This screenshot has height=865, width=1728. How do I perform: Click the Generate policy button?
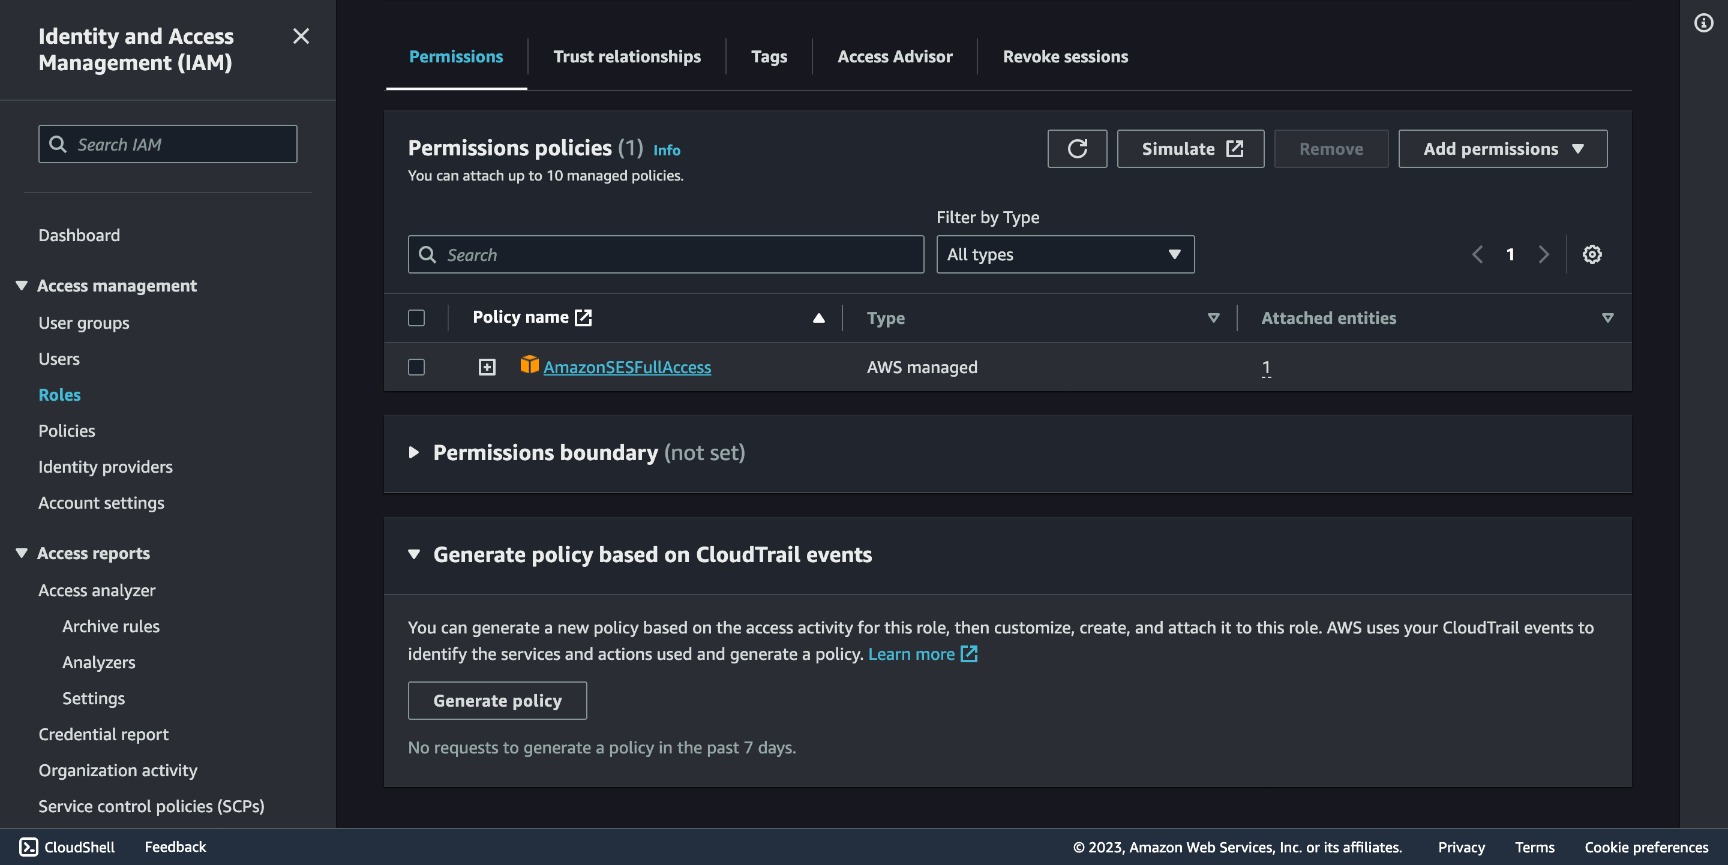point(497,701)
